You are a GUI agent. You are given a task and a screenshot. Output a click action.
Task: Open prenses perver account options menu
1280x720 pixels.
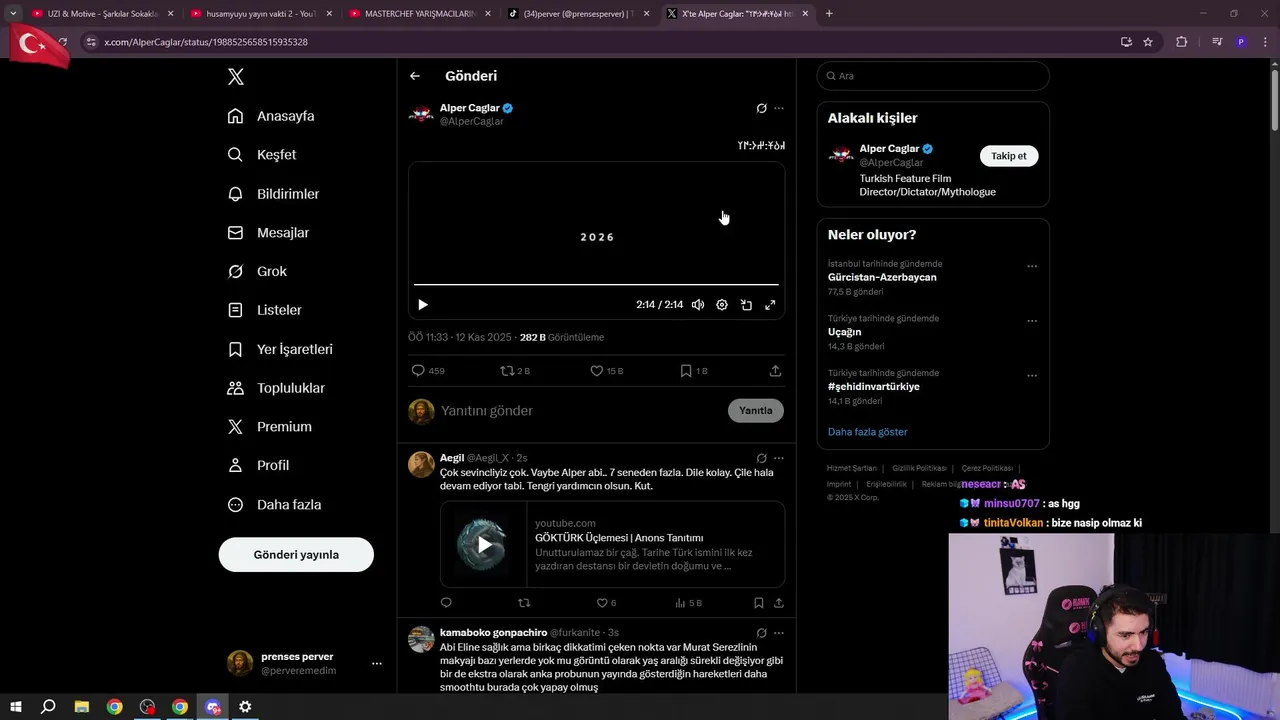point(377,664)
